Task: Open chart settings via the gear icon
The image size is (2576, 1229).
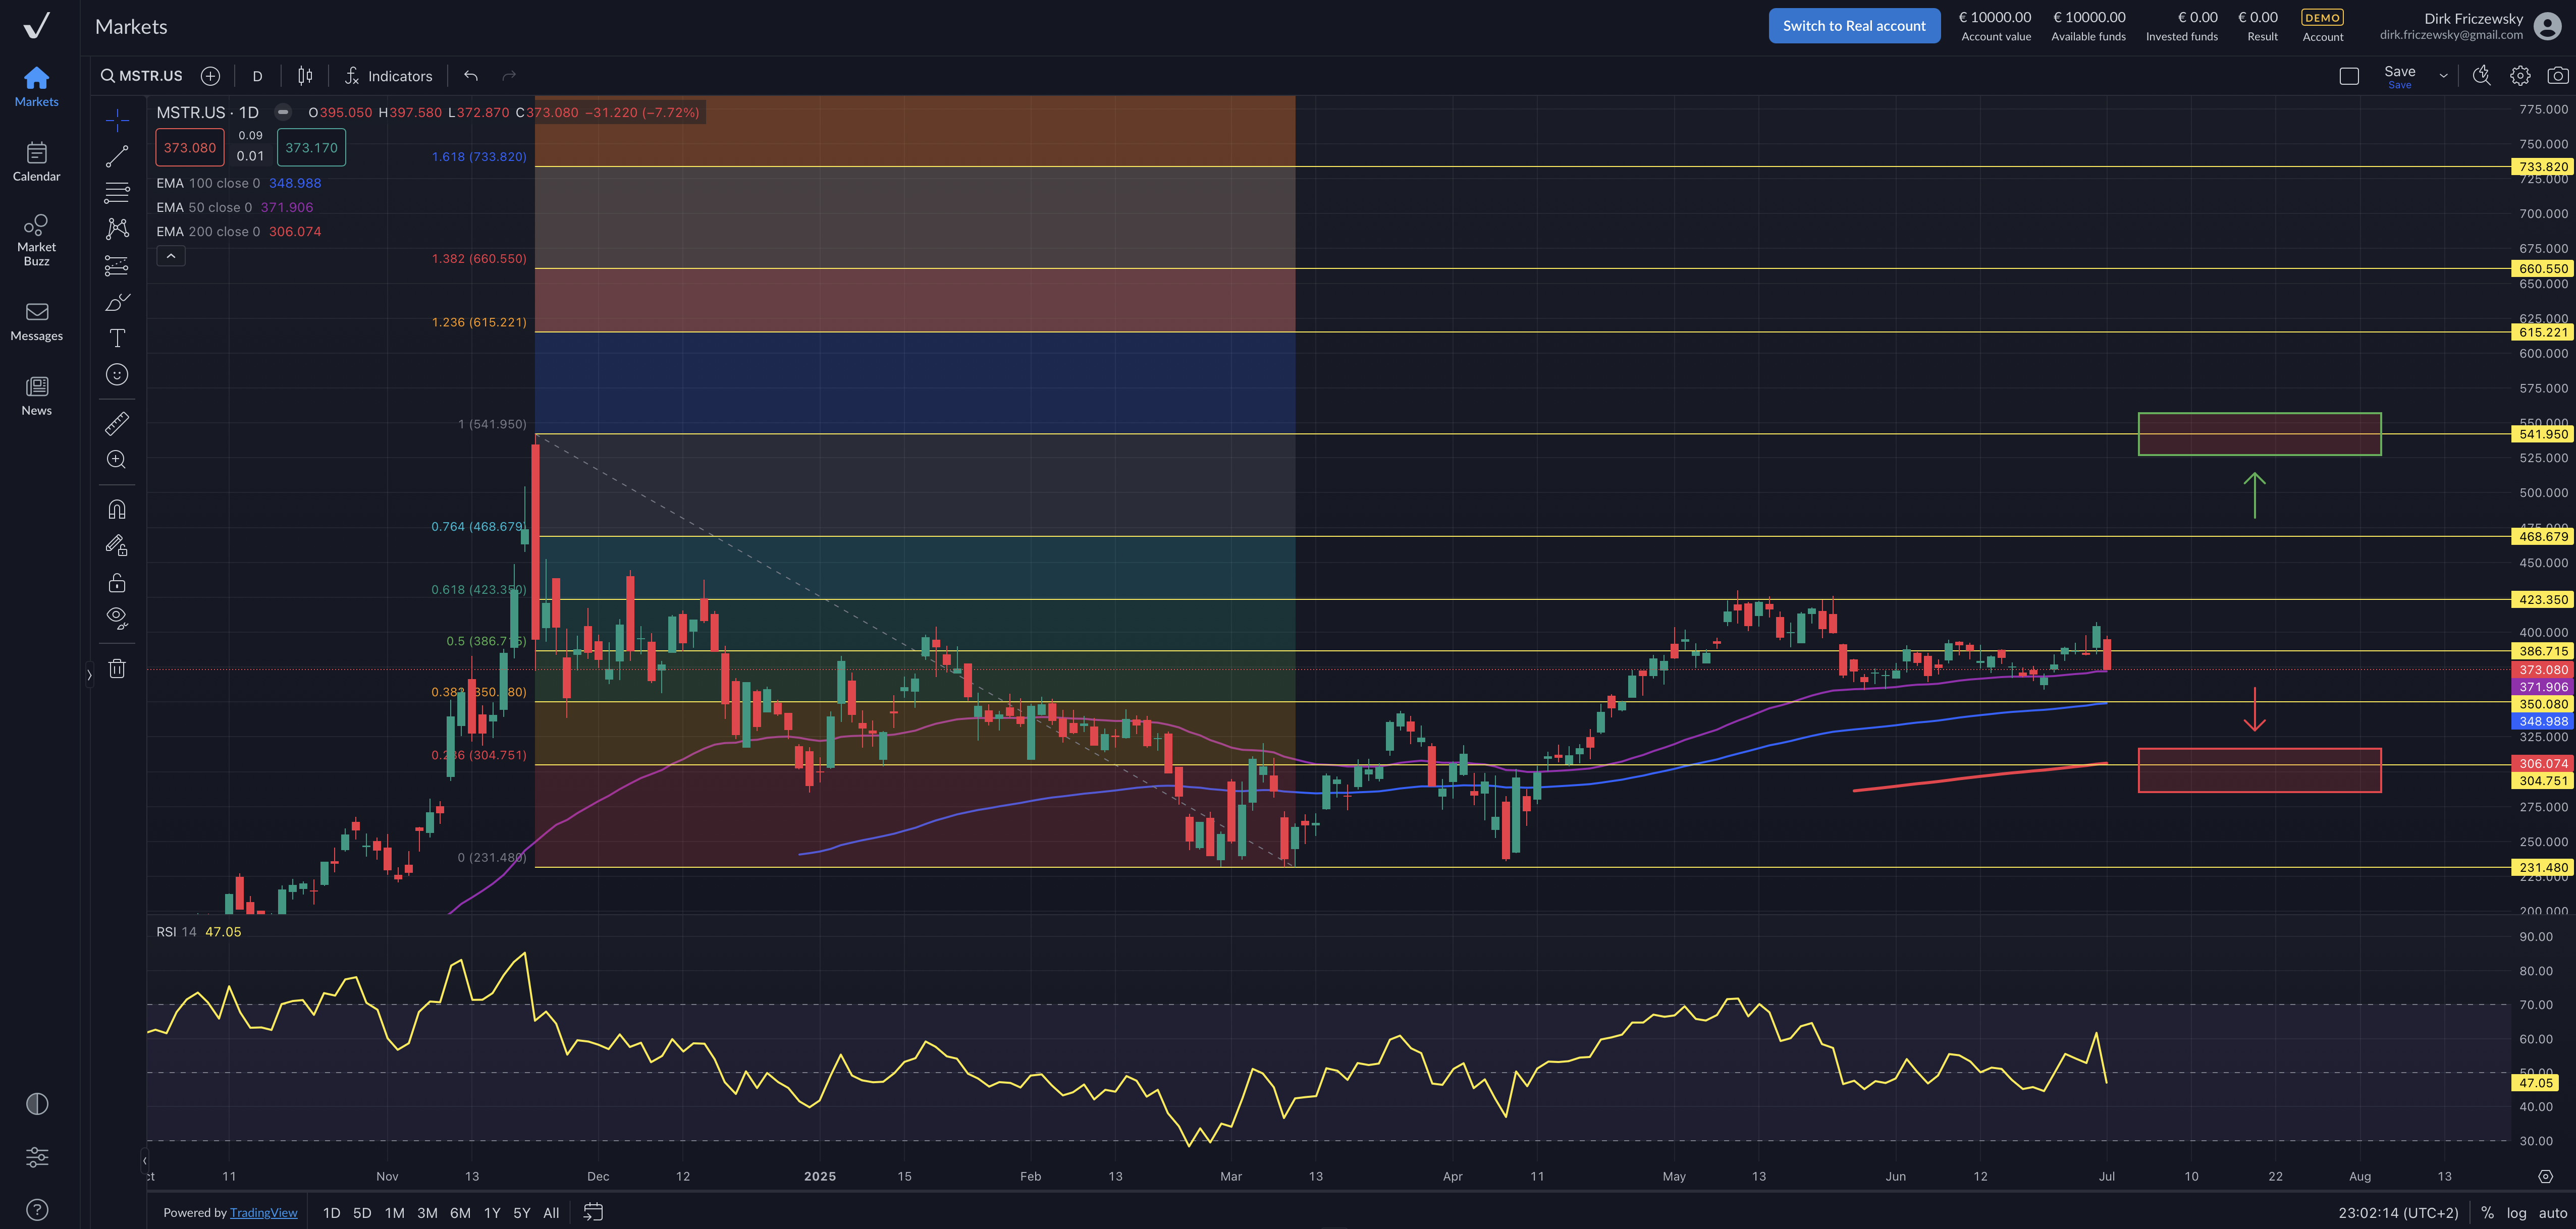Action: click(x=2520, y=75)
